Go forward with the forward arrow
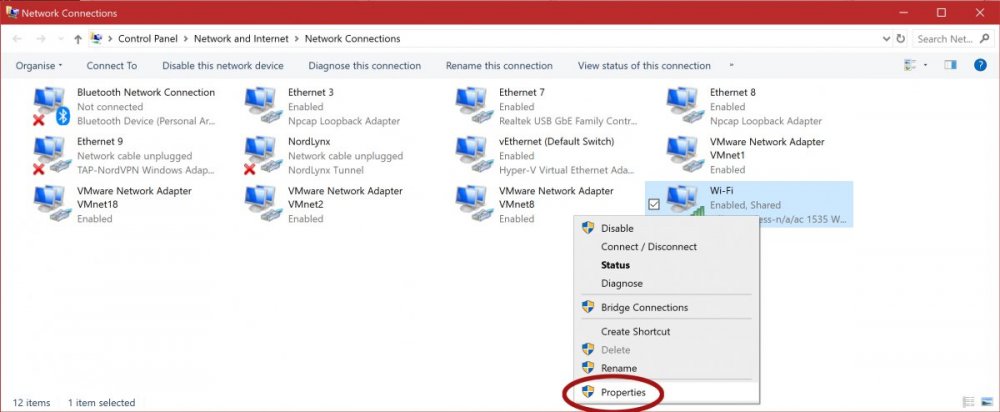 tap(41, 39)
